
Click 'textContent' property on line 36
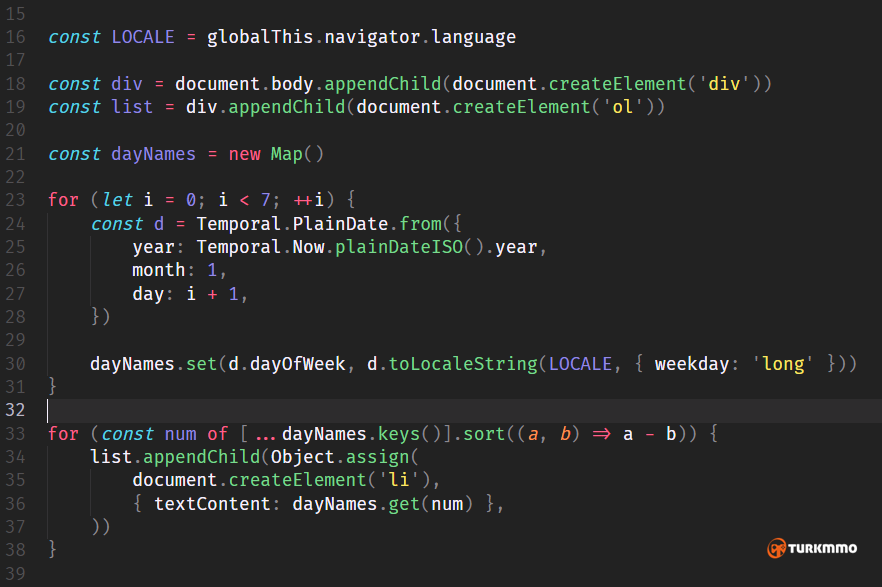(212, 504)
